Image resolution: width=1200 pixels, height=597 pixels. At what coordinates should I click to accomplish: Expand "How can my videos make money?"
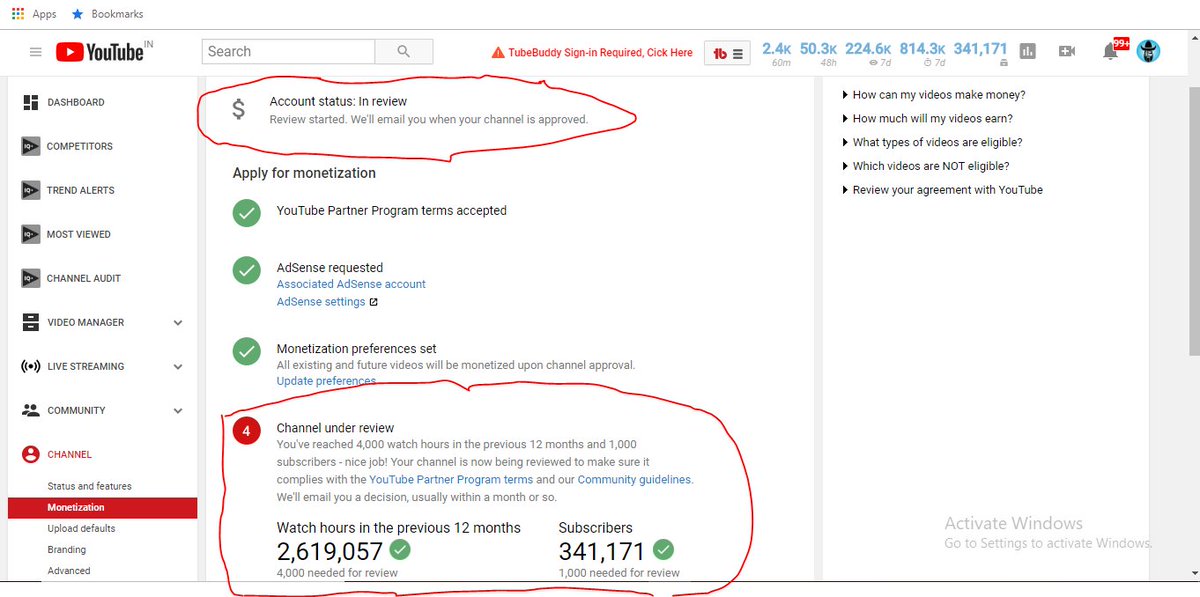point(935,95)
